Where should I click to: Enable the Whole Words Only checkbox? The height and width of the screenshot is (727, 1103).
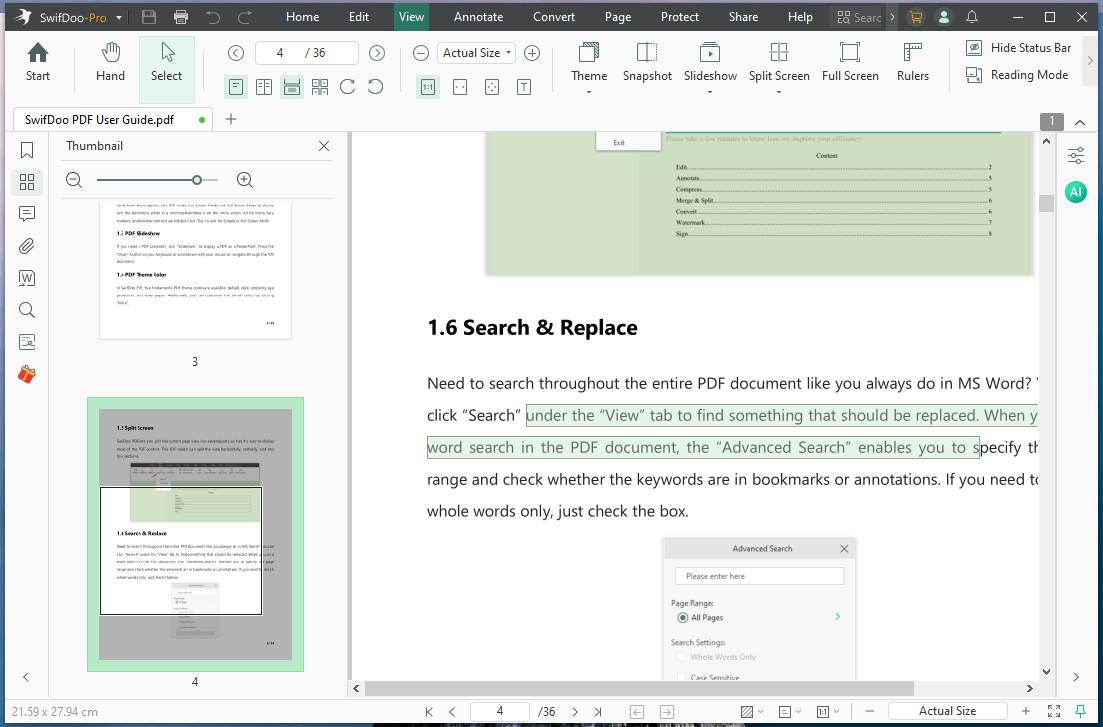tap(682, 657)
